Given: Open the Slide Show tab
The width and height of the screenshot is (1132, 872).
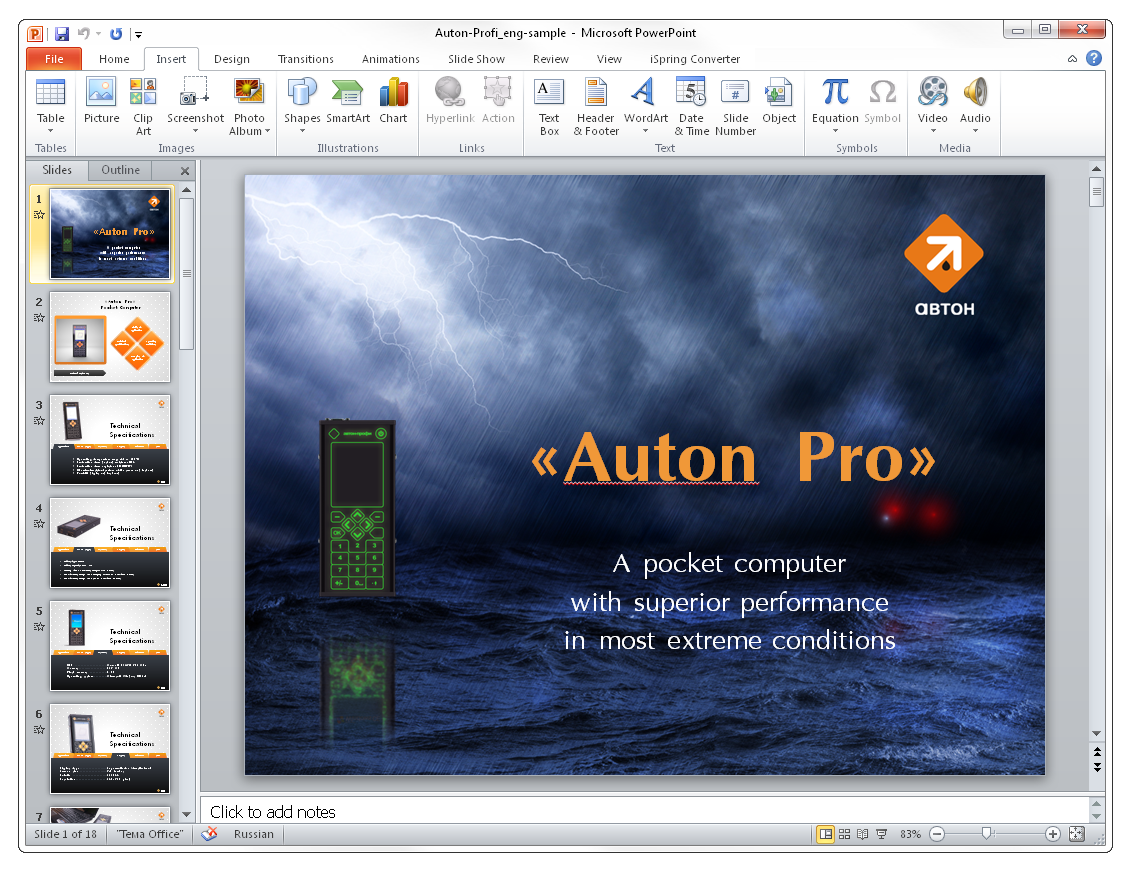Looking at the screenshot, I should pos(476,59).
